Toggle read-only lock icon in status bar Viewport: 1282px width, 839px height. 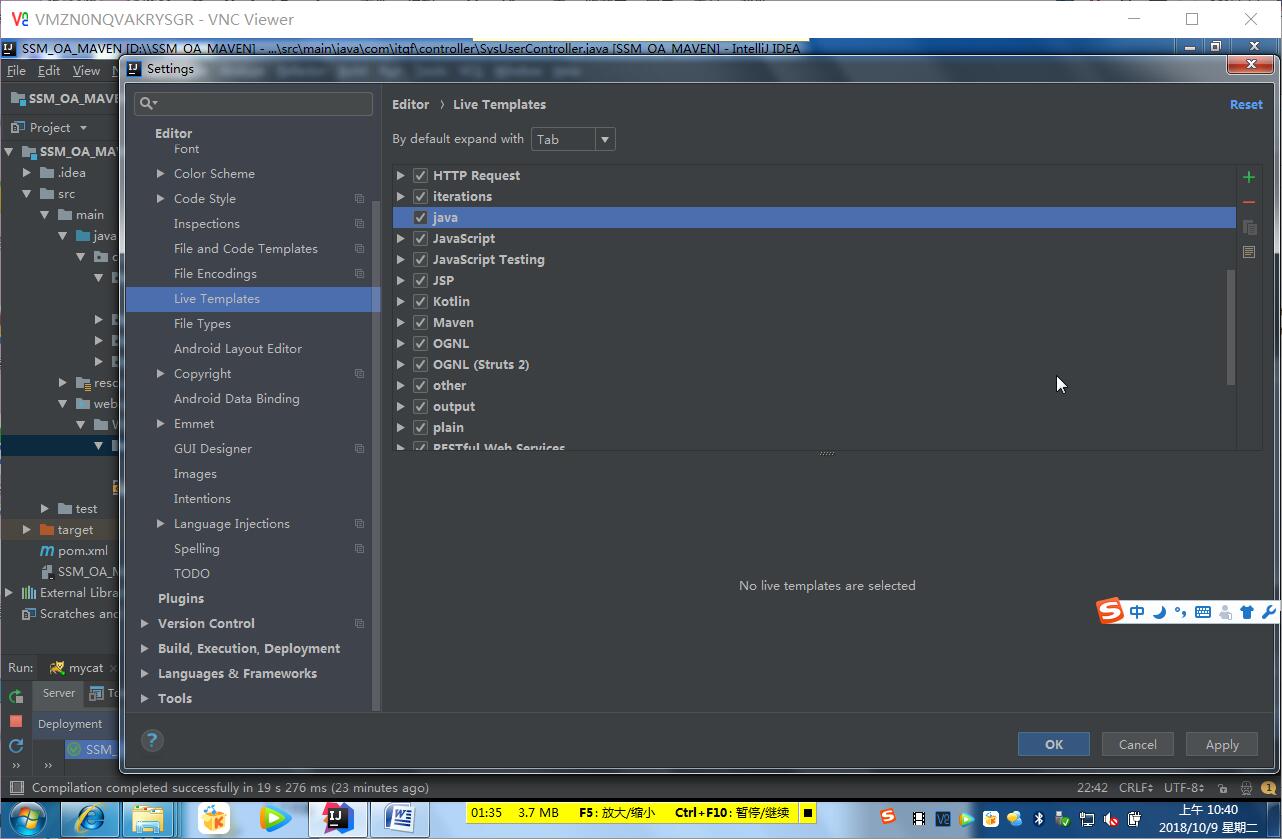pos(1222,788)
